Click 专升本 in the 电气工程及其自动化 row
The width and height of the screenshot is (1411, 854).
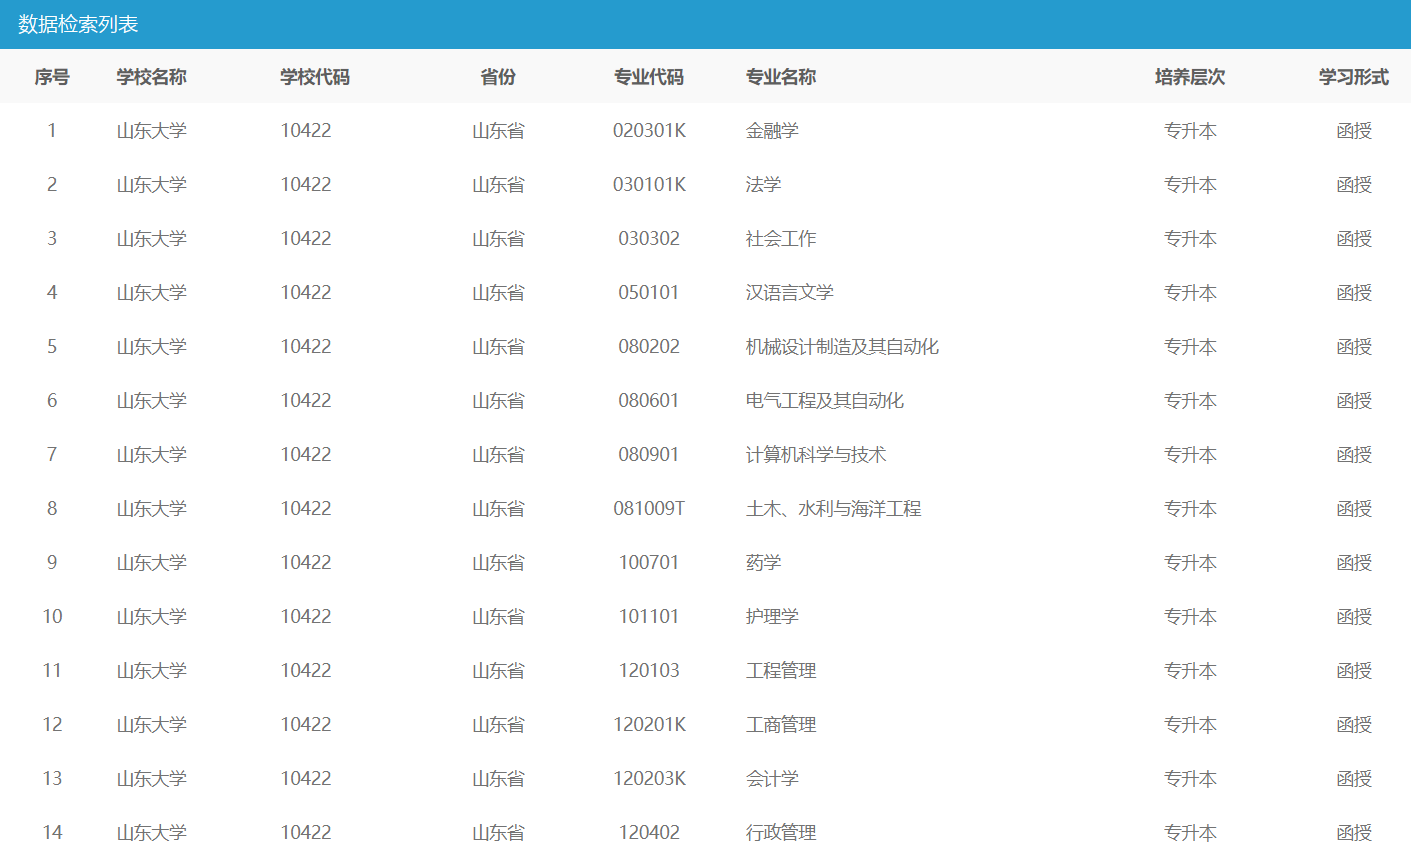click(1190, 401)
